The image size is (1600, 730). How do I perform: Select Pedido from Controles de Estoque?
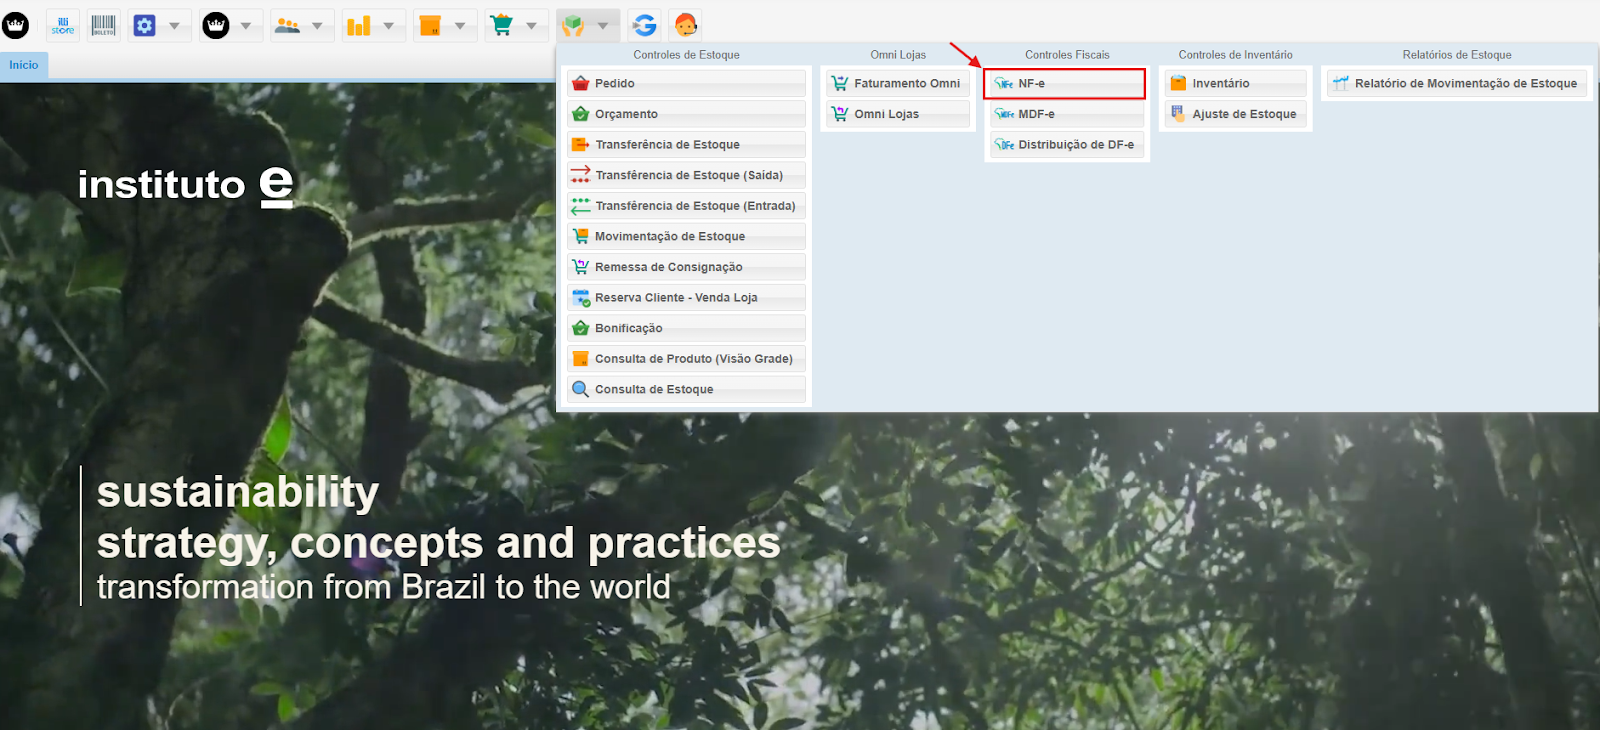point(686,84)
